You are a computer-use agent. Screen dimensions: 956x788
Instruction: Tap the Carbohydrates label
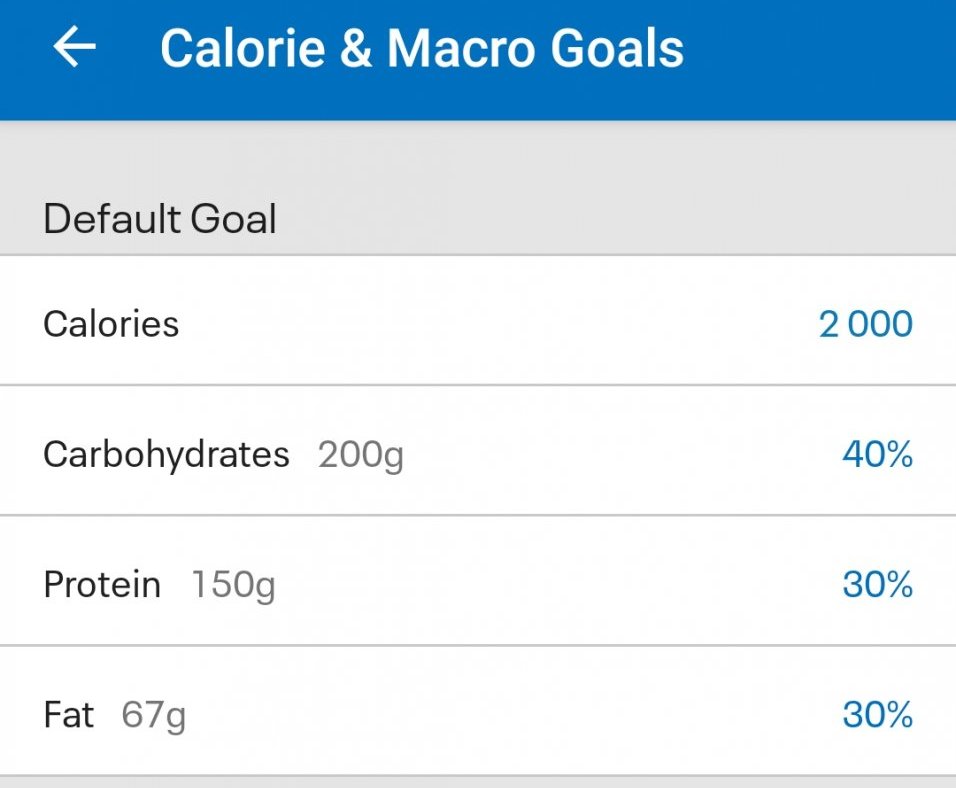point(166,455)
